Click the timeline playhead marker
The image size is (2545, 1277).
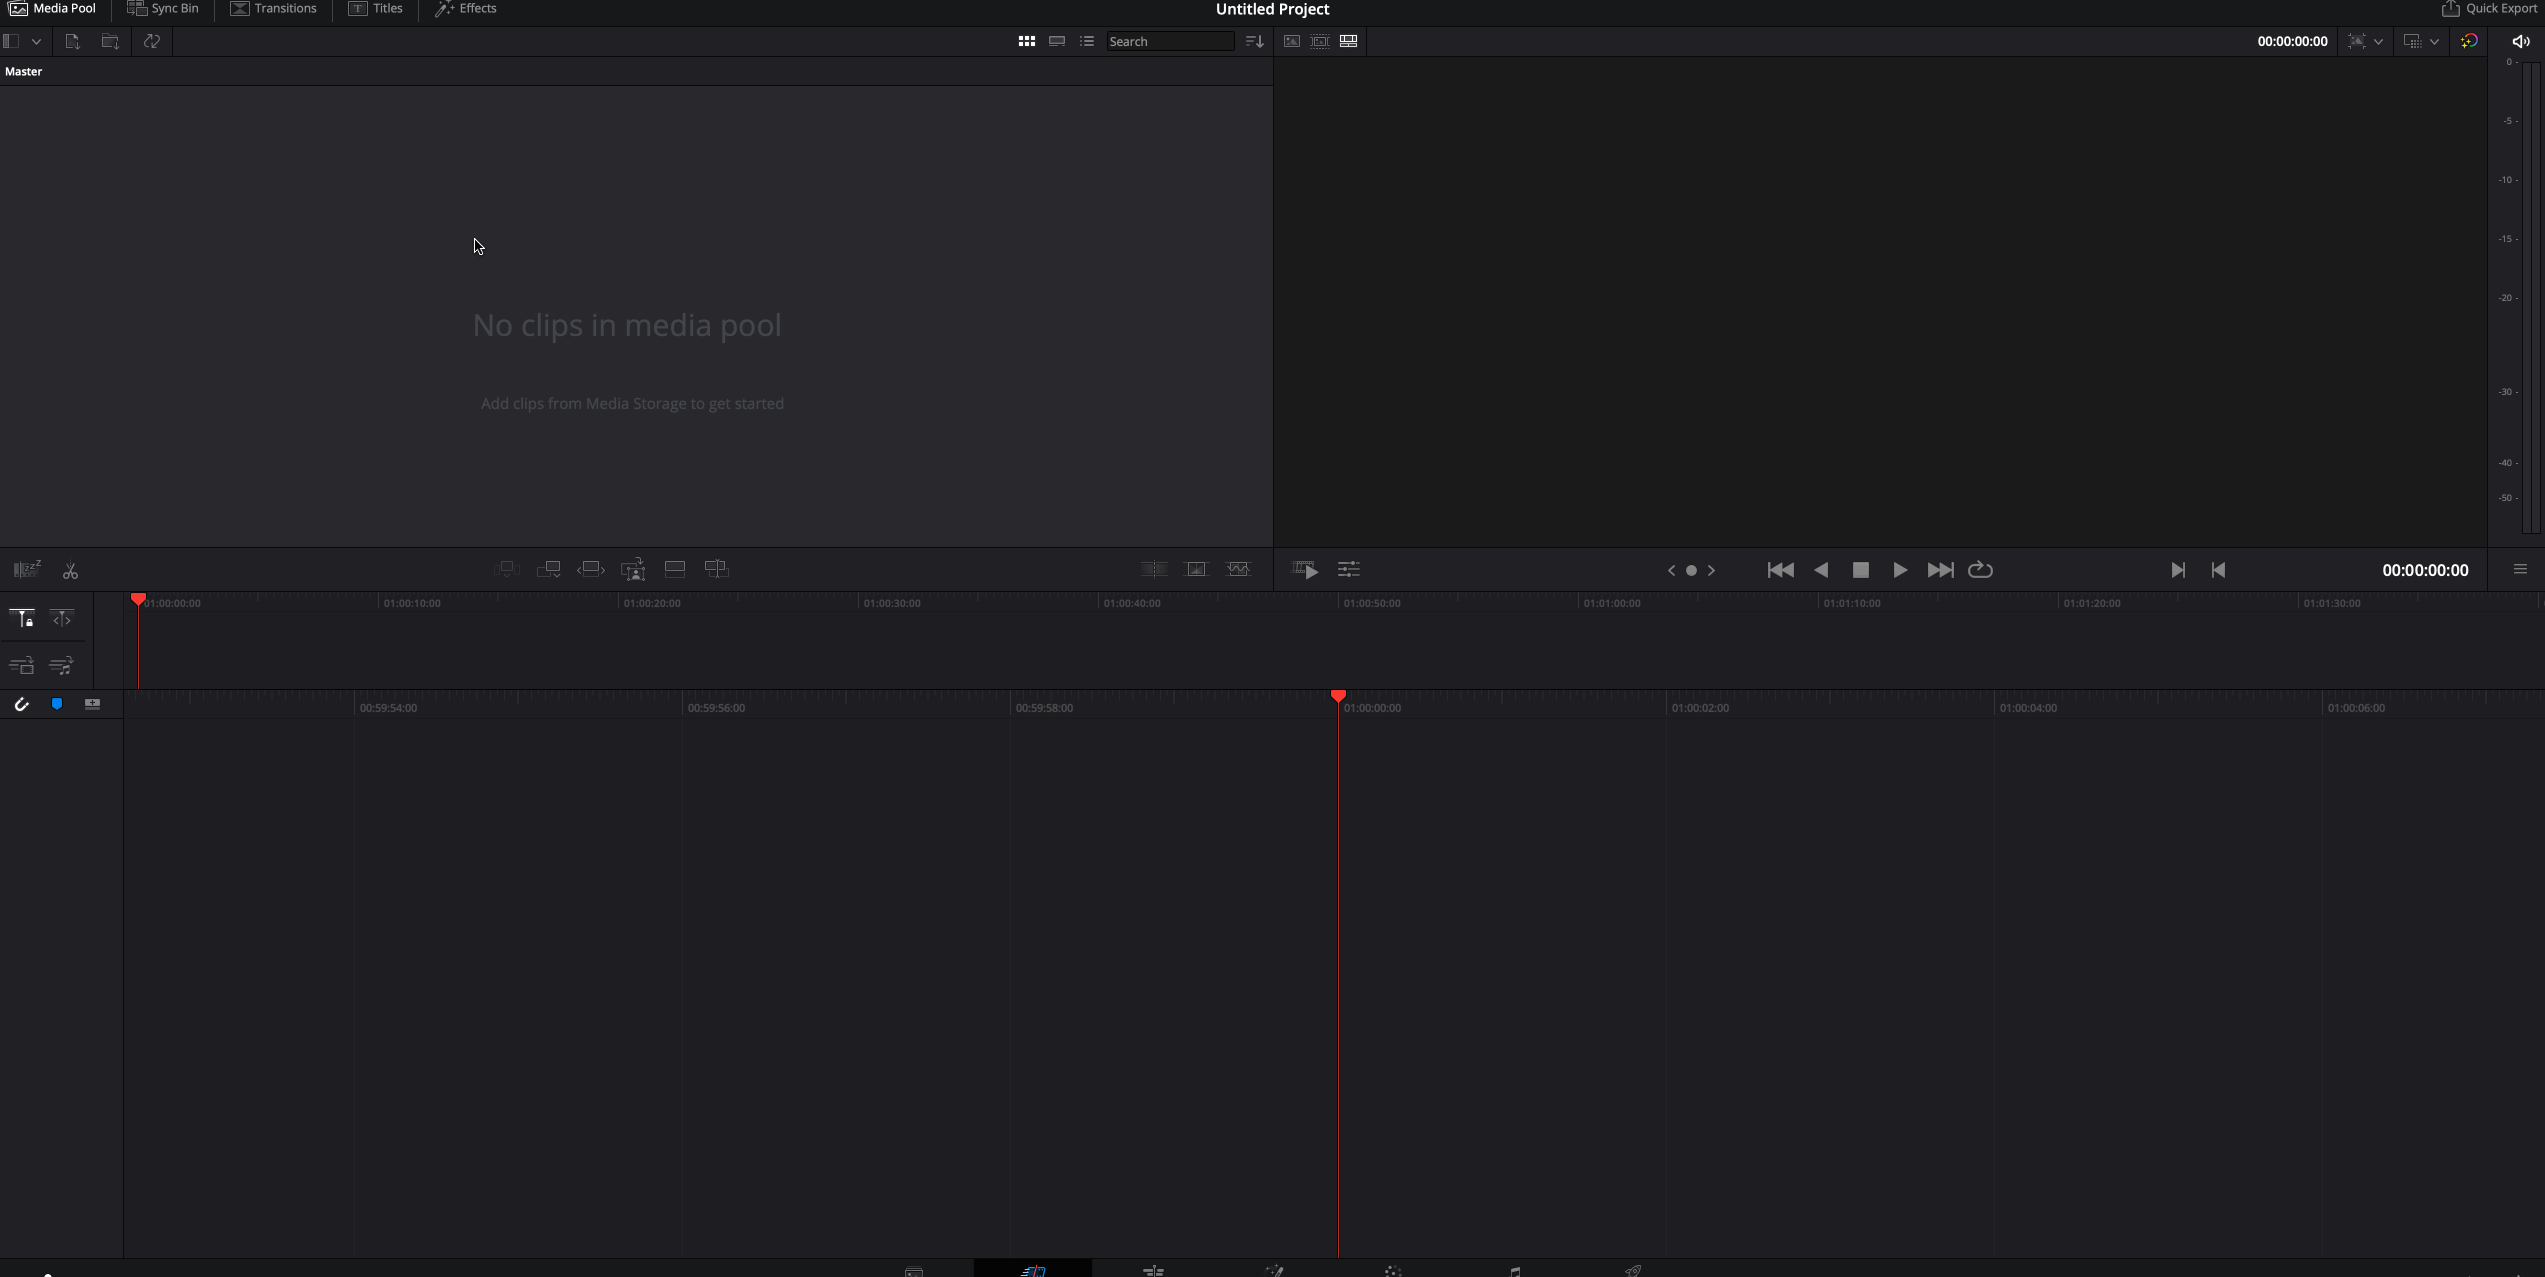(1338, 696)
